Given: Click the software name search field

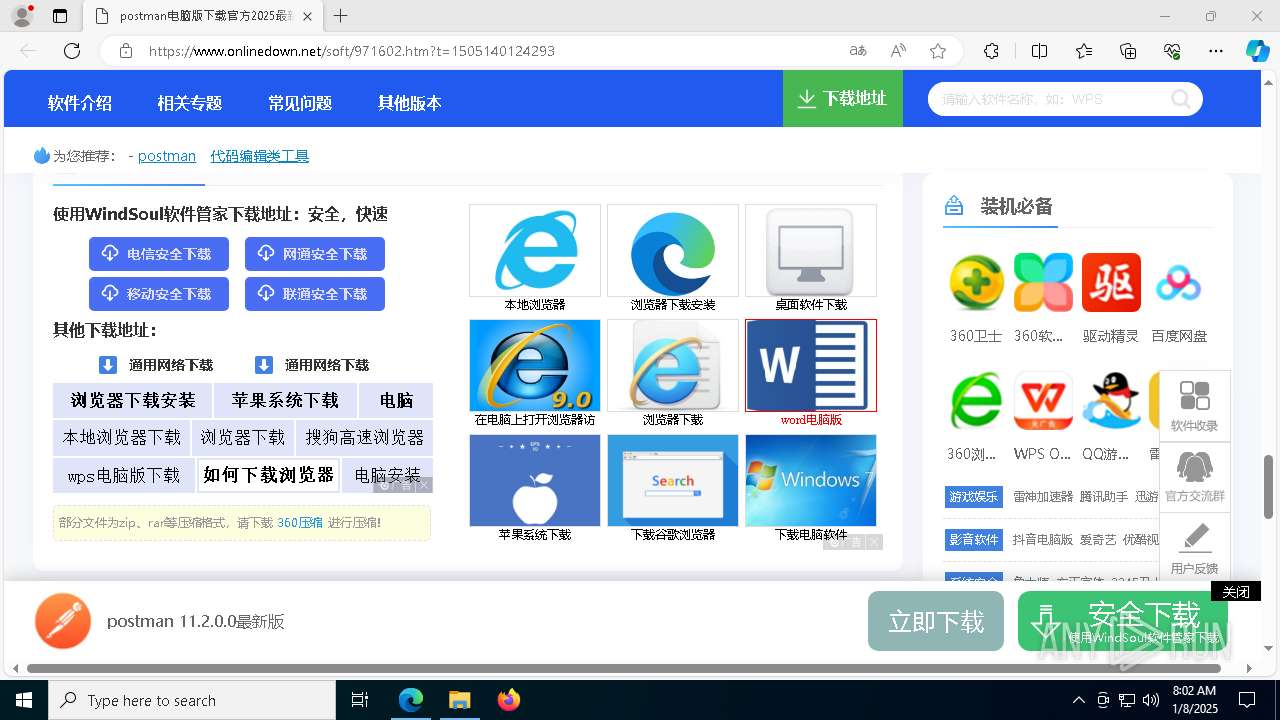Looking at the screenshot, I should 1050,99.
